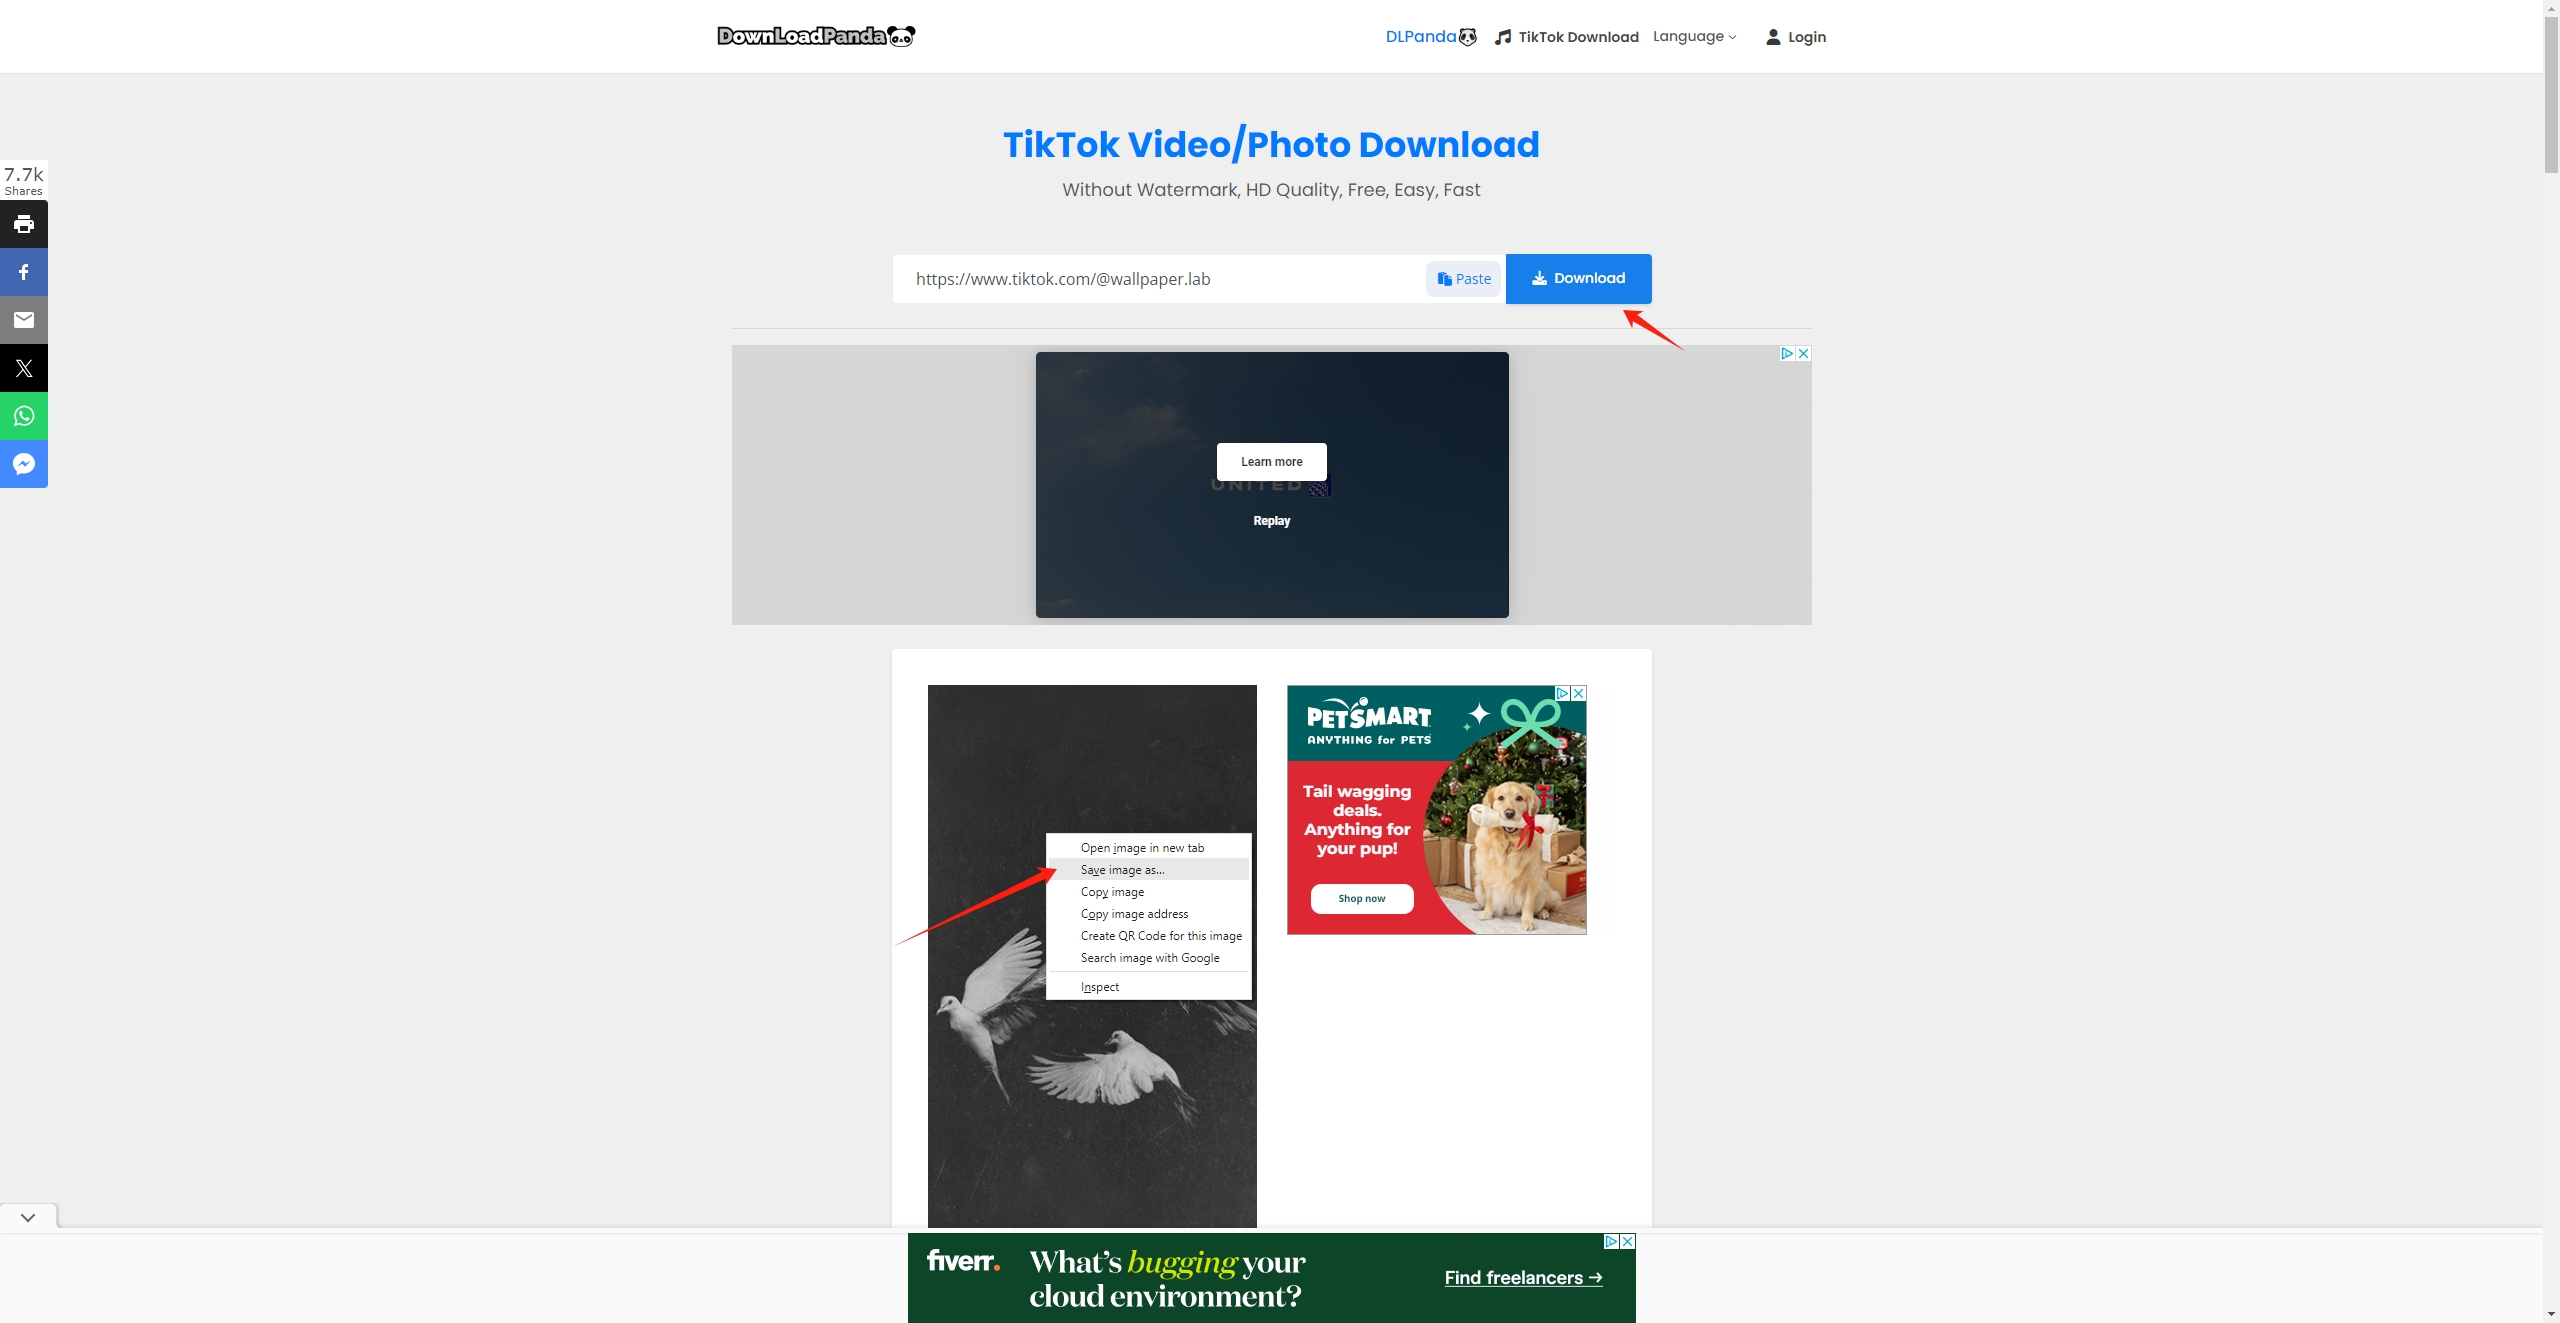This screenshot has width=2560, height=1323.
Task: Click the Login user icon
Action: pyautogui.click(x=1772, y=35)
